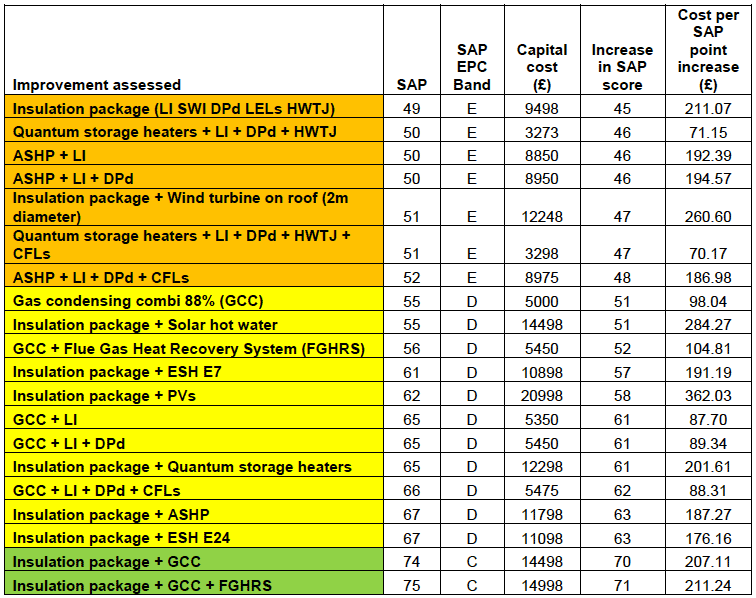
Task: Select capital cost 3273
Action: pos(542,132)
